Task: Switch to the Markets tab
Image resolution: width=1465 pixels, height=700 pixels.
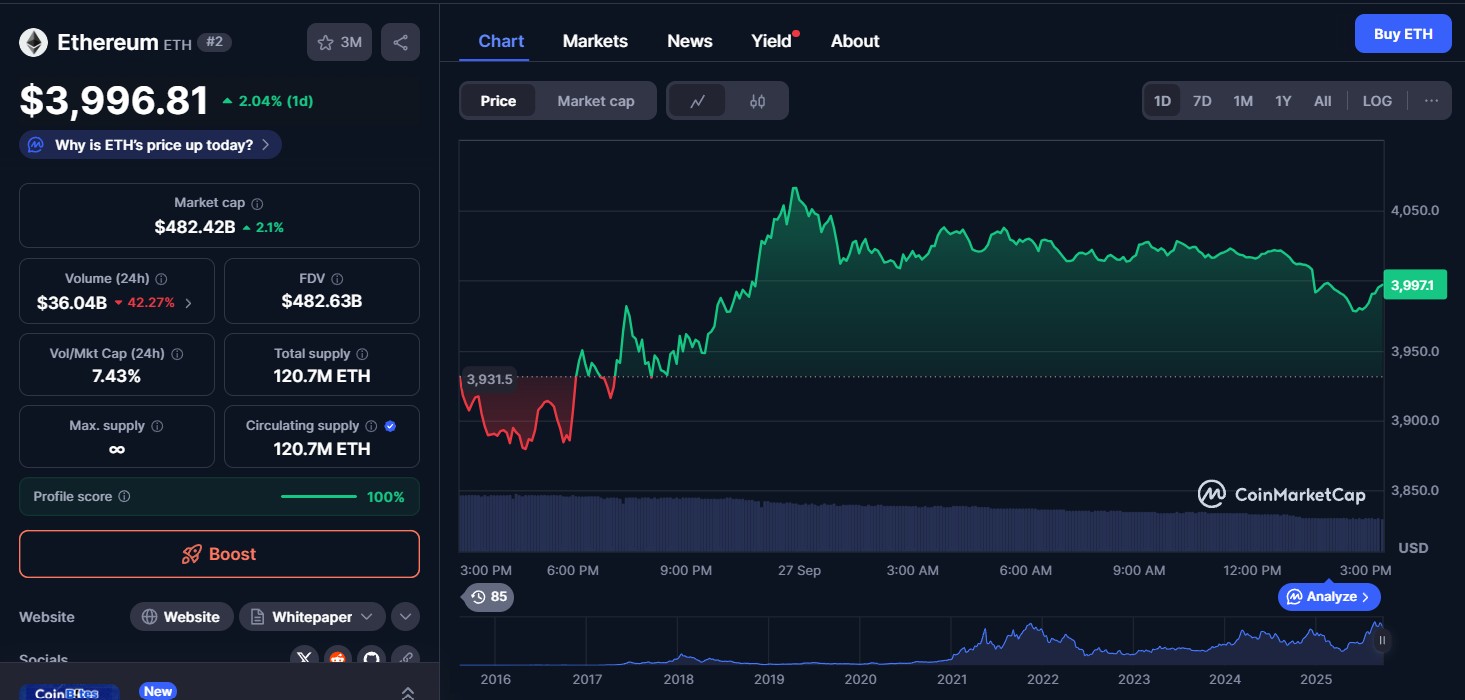Action: coord(595,41)
